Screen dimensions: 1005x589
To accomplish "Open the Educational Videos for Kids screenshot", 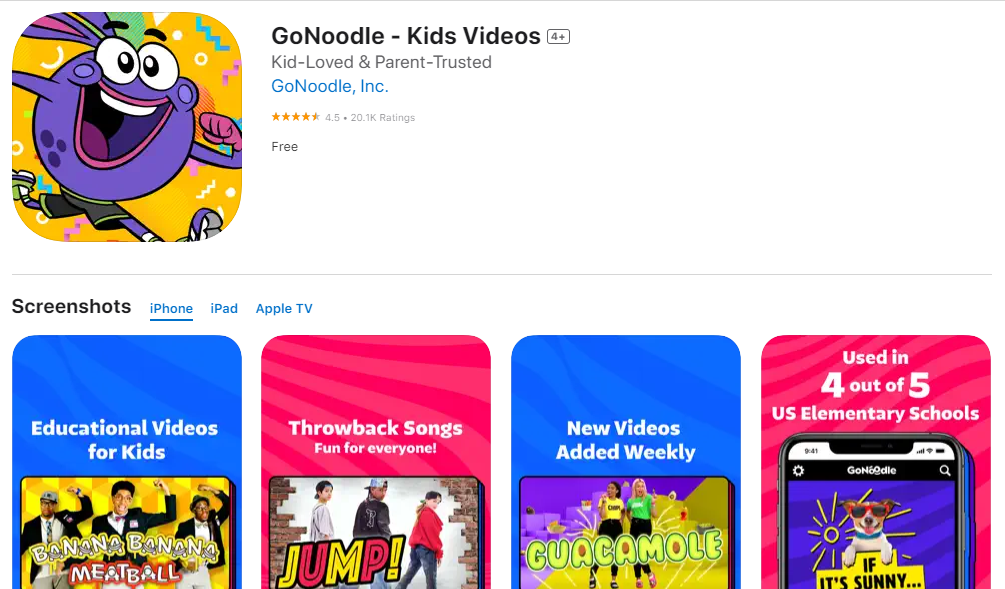I will (x=127, y=462).
